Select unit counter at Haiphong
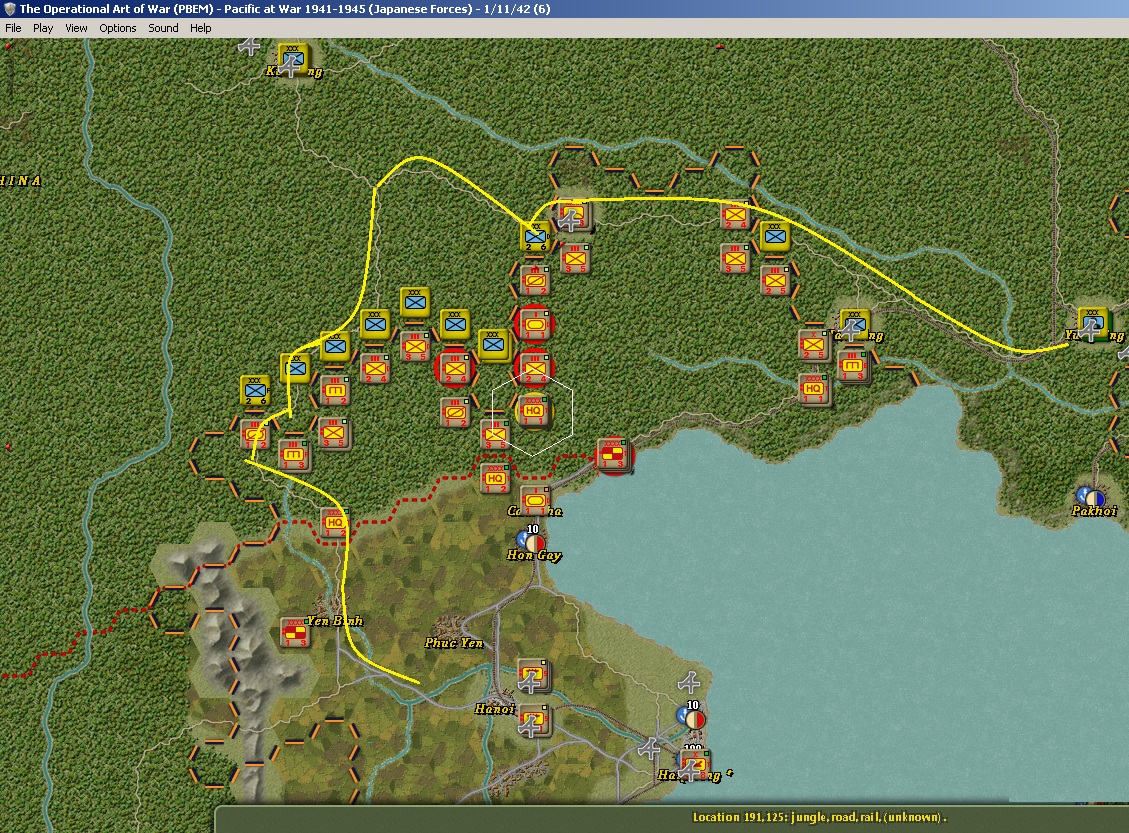1129x833 pixels. click(x=695, y=765)
